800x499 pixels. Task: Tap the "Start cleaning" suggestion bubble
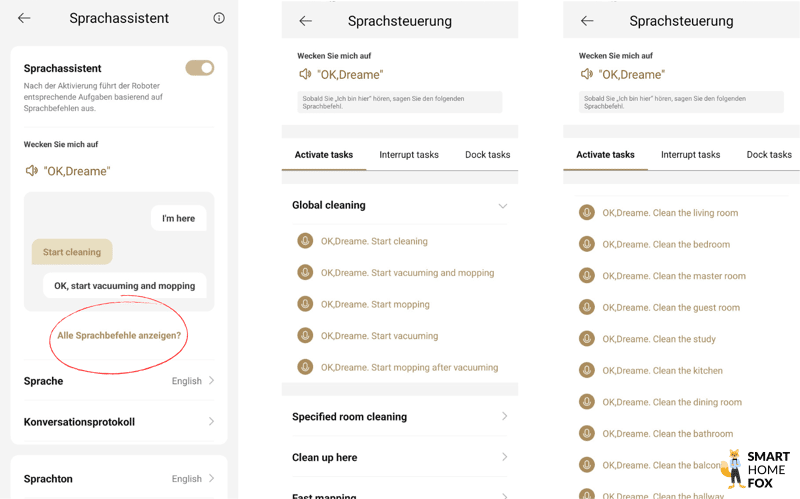click(72, 252)
